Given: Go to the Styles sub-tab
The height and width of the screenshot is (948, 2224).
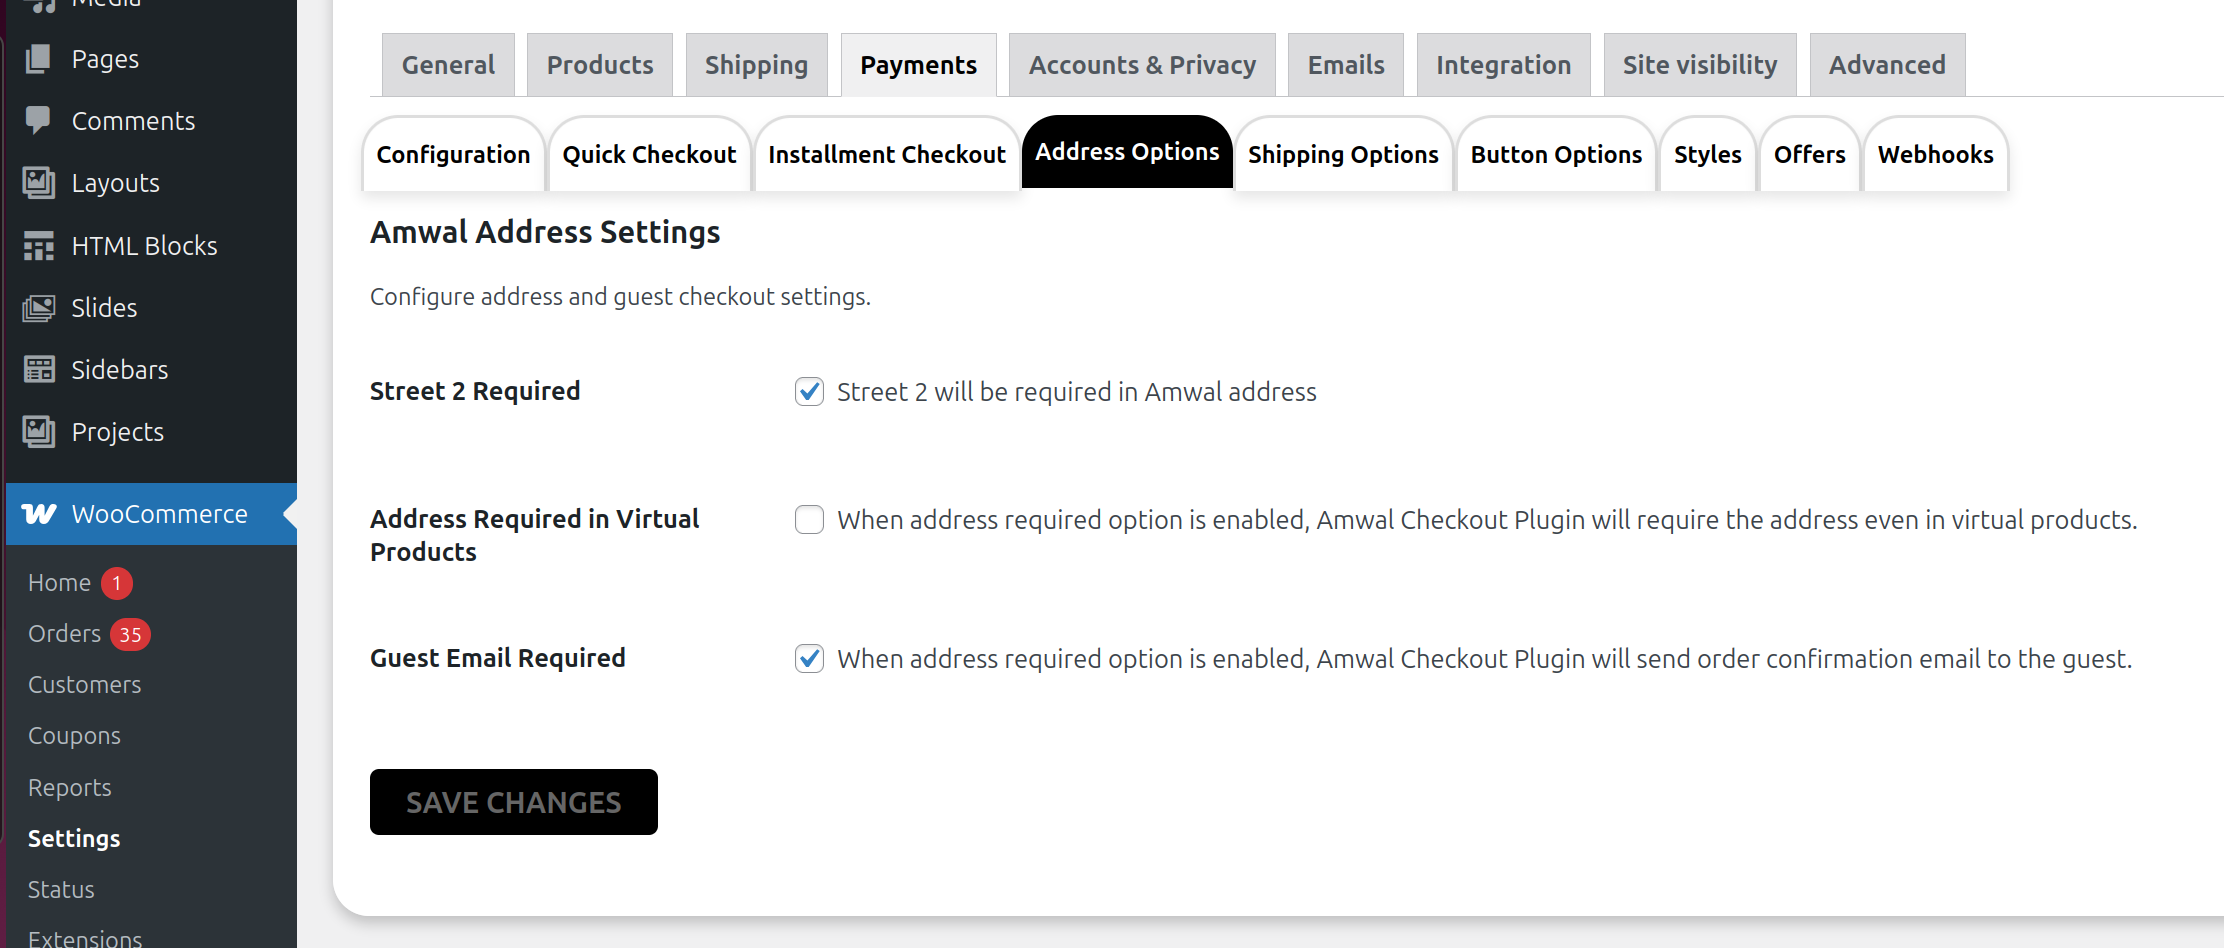Looking at the screenshot, I should (x=1707, y=154).
